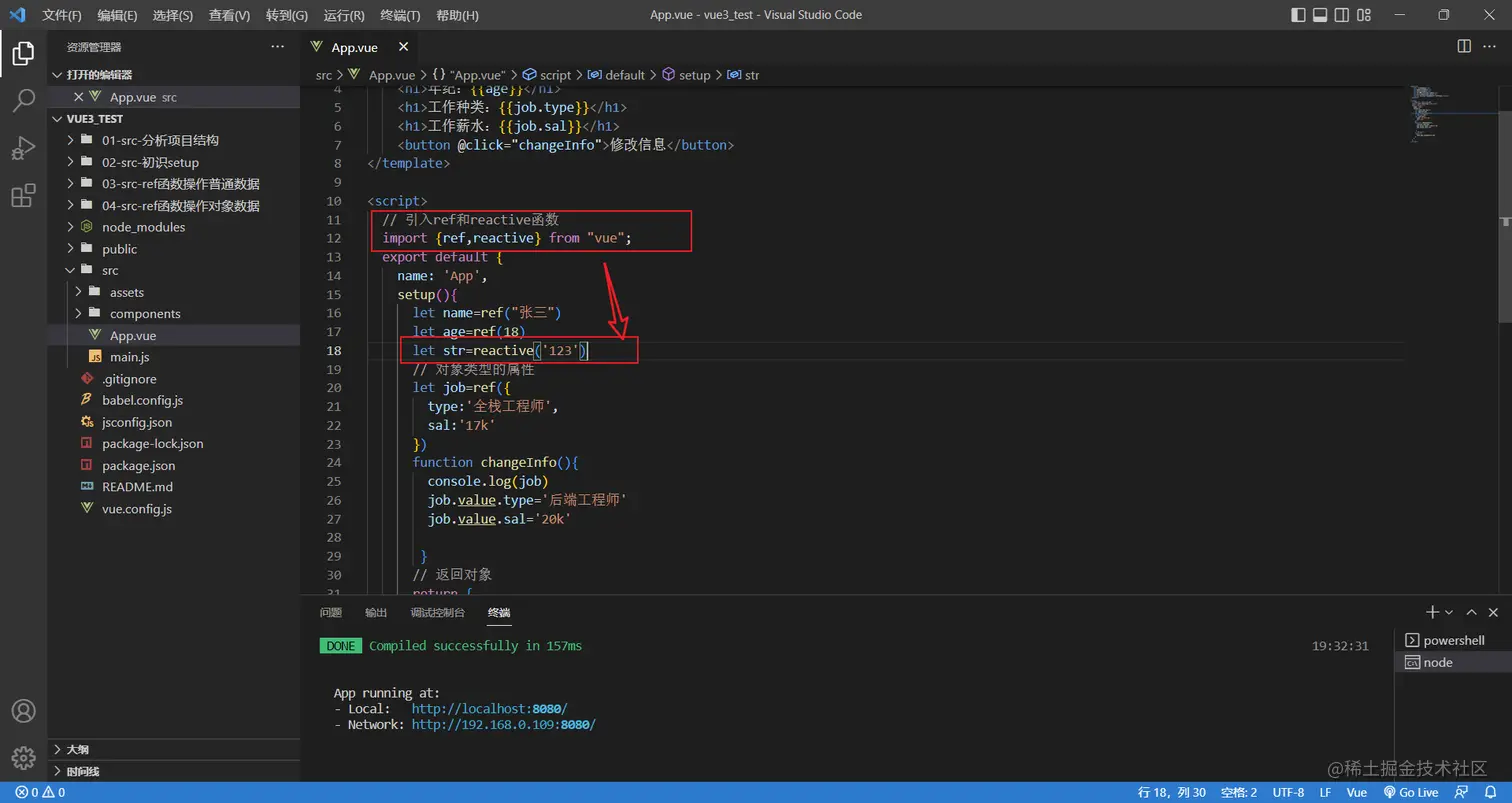The height and width of the screenshot is (803, 1512).
Task: Open the Extensions view
Action: 23,195
